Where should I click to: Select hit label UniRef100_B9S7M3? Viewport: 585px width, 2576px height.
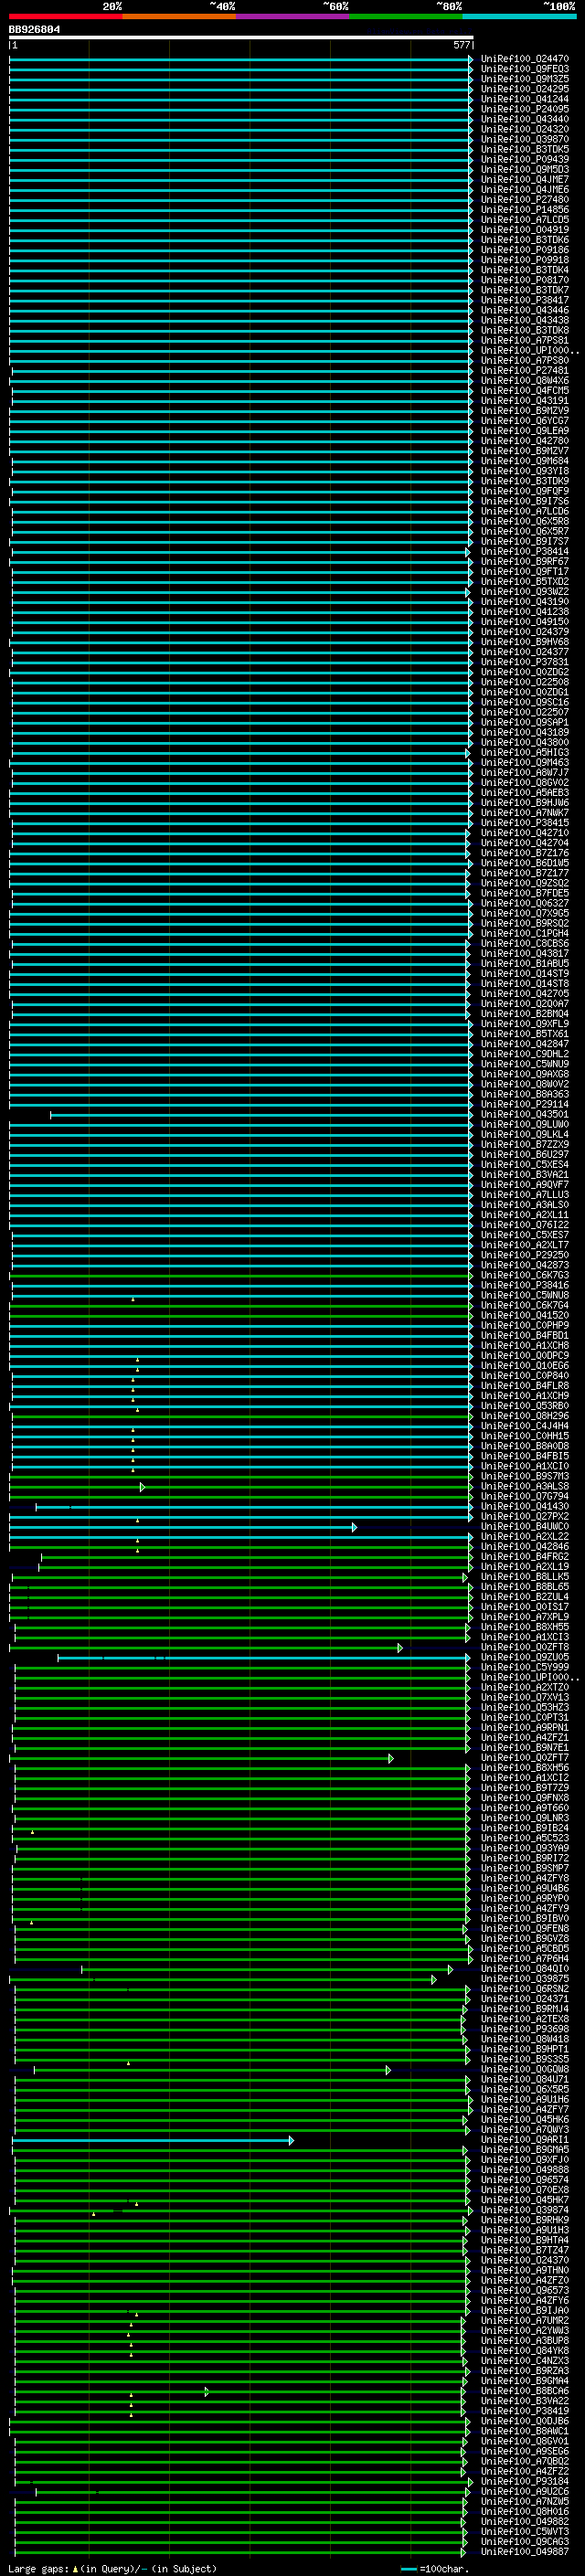point(524,1477)
